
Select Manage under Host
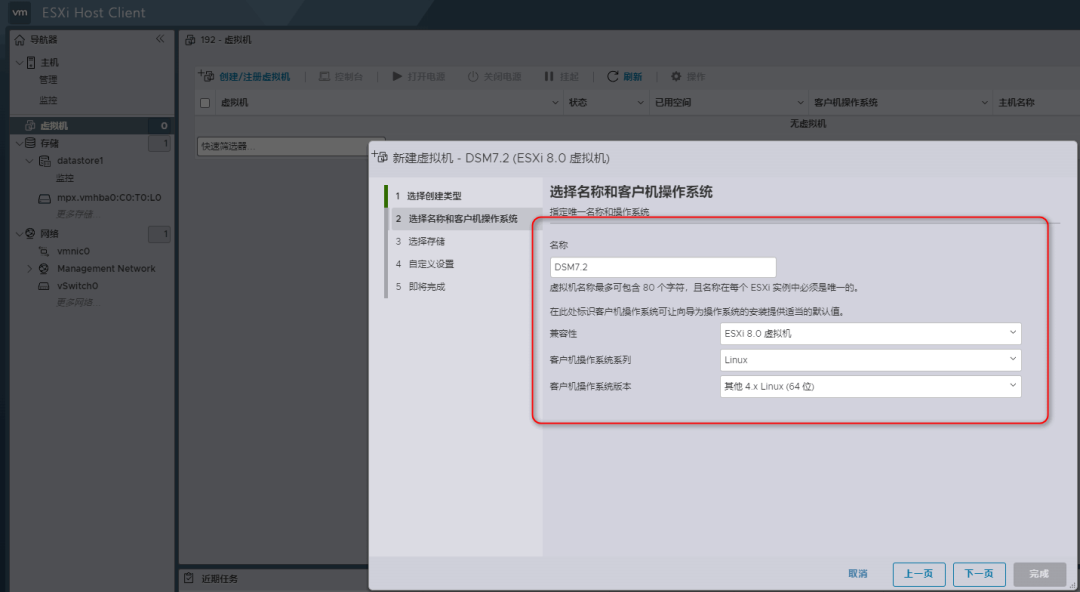[x=48, y=81]
